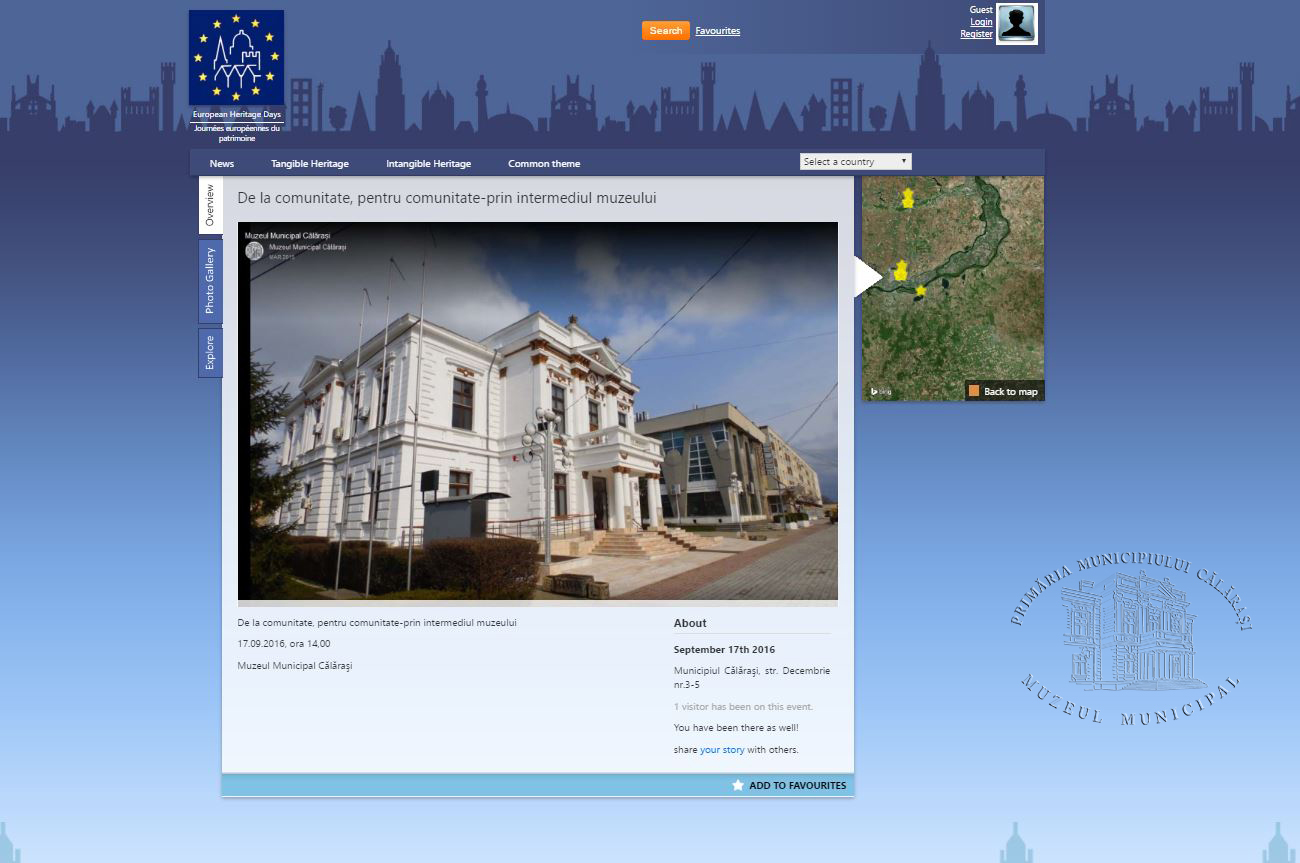Open the Tangible Heritage menu
Viewport: 1300px width, 863px height.
click(310, 164)
